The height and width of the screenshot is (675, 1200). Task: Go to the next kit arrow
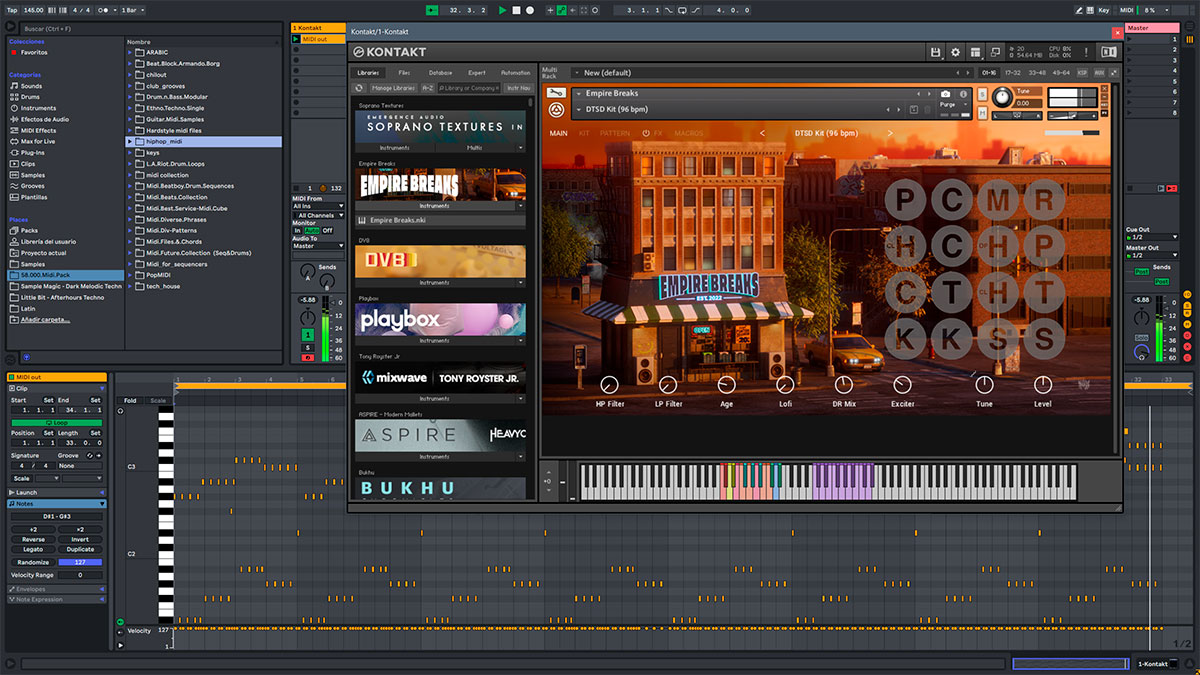890,133
